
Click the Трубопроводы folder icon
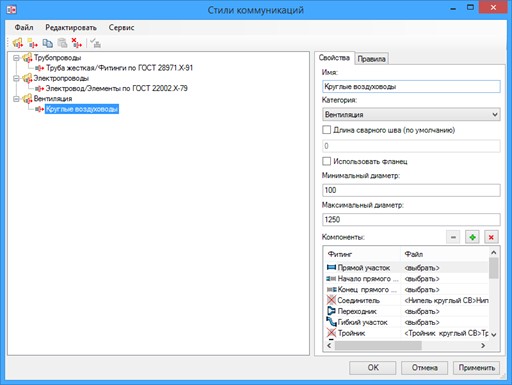pyautogui.click(x=27, y=58)
